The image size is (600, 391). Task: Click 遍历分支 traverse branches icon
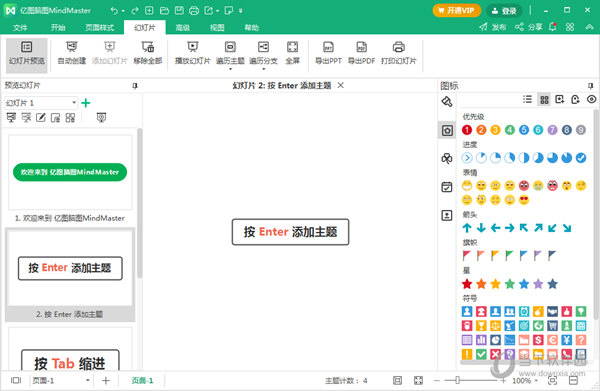pos(263,52)
